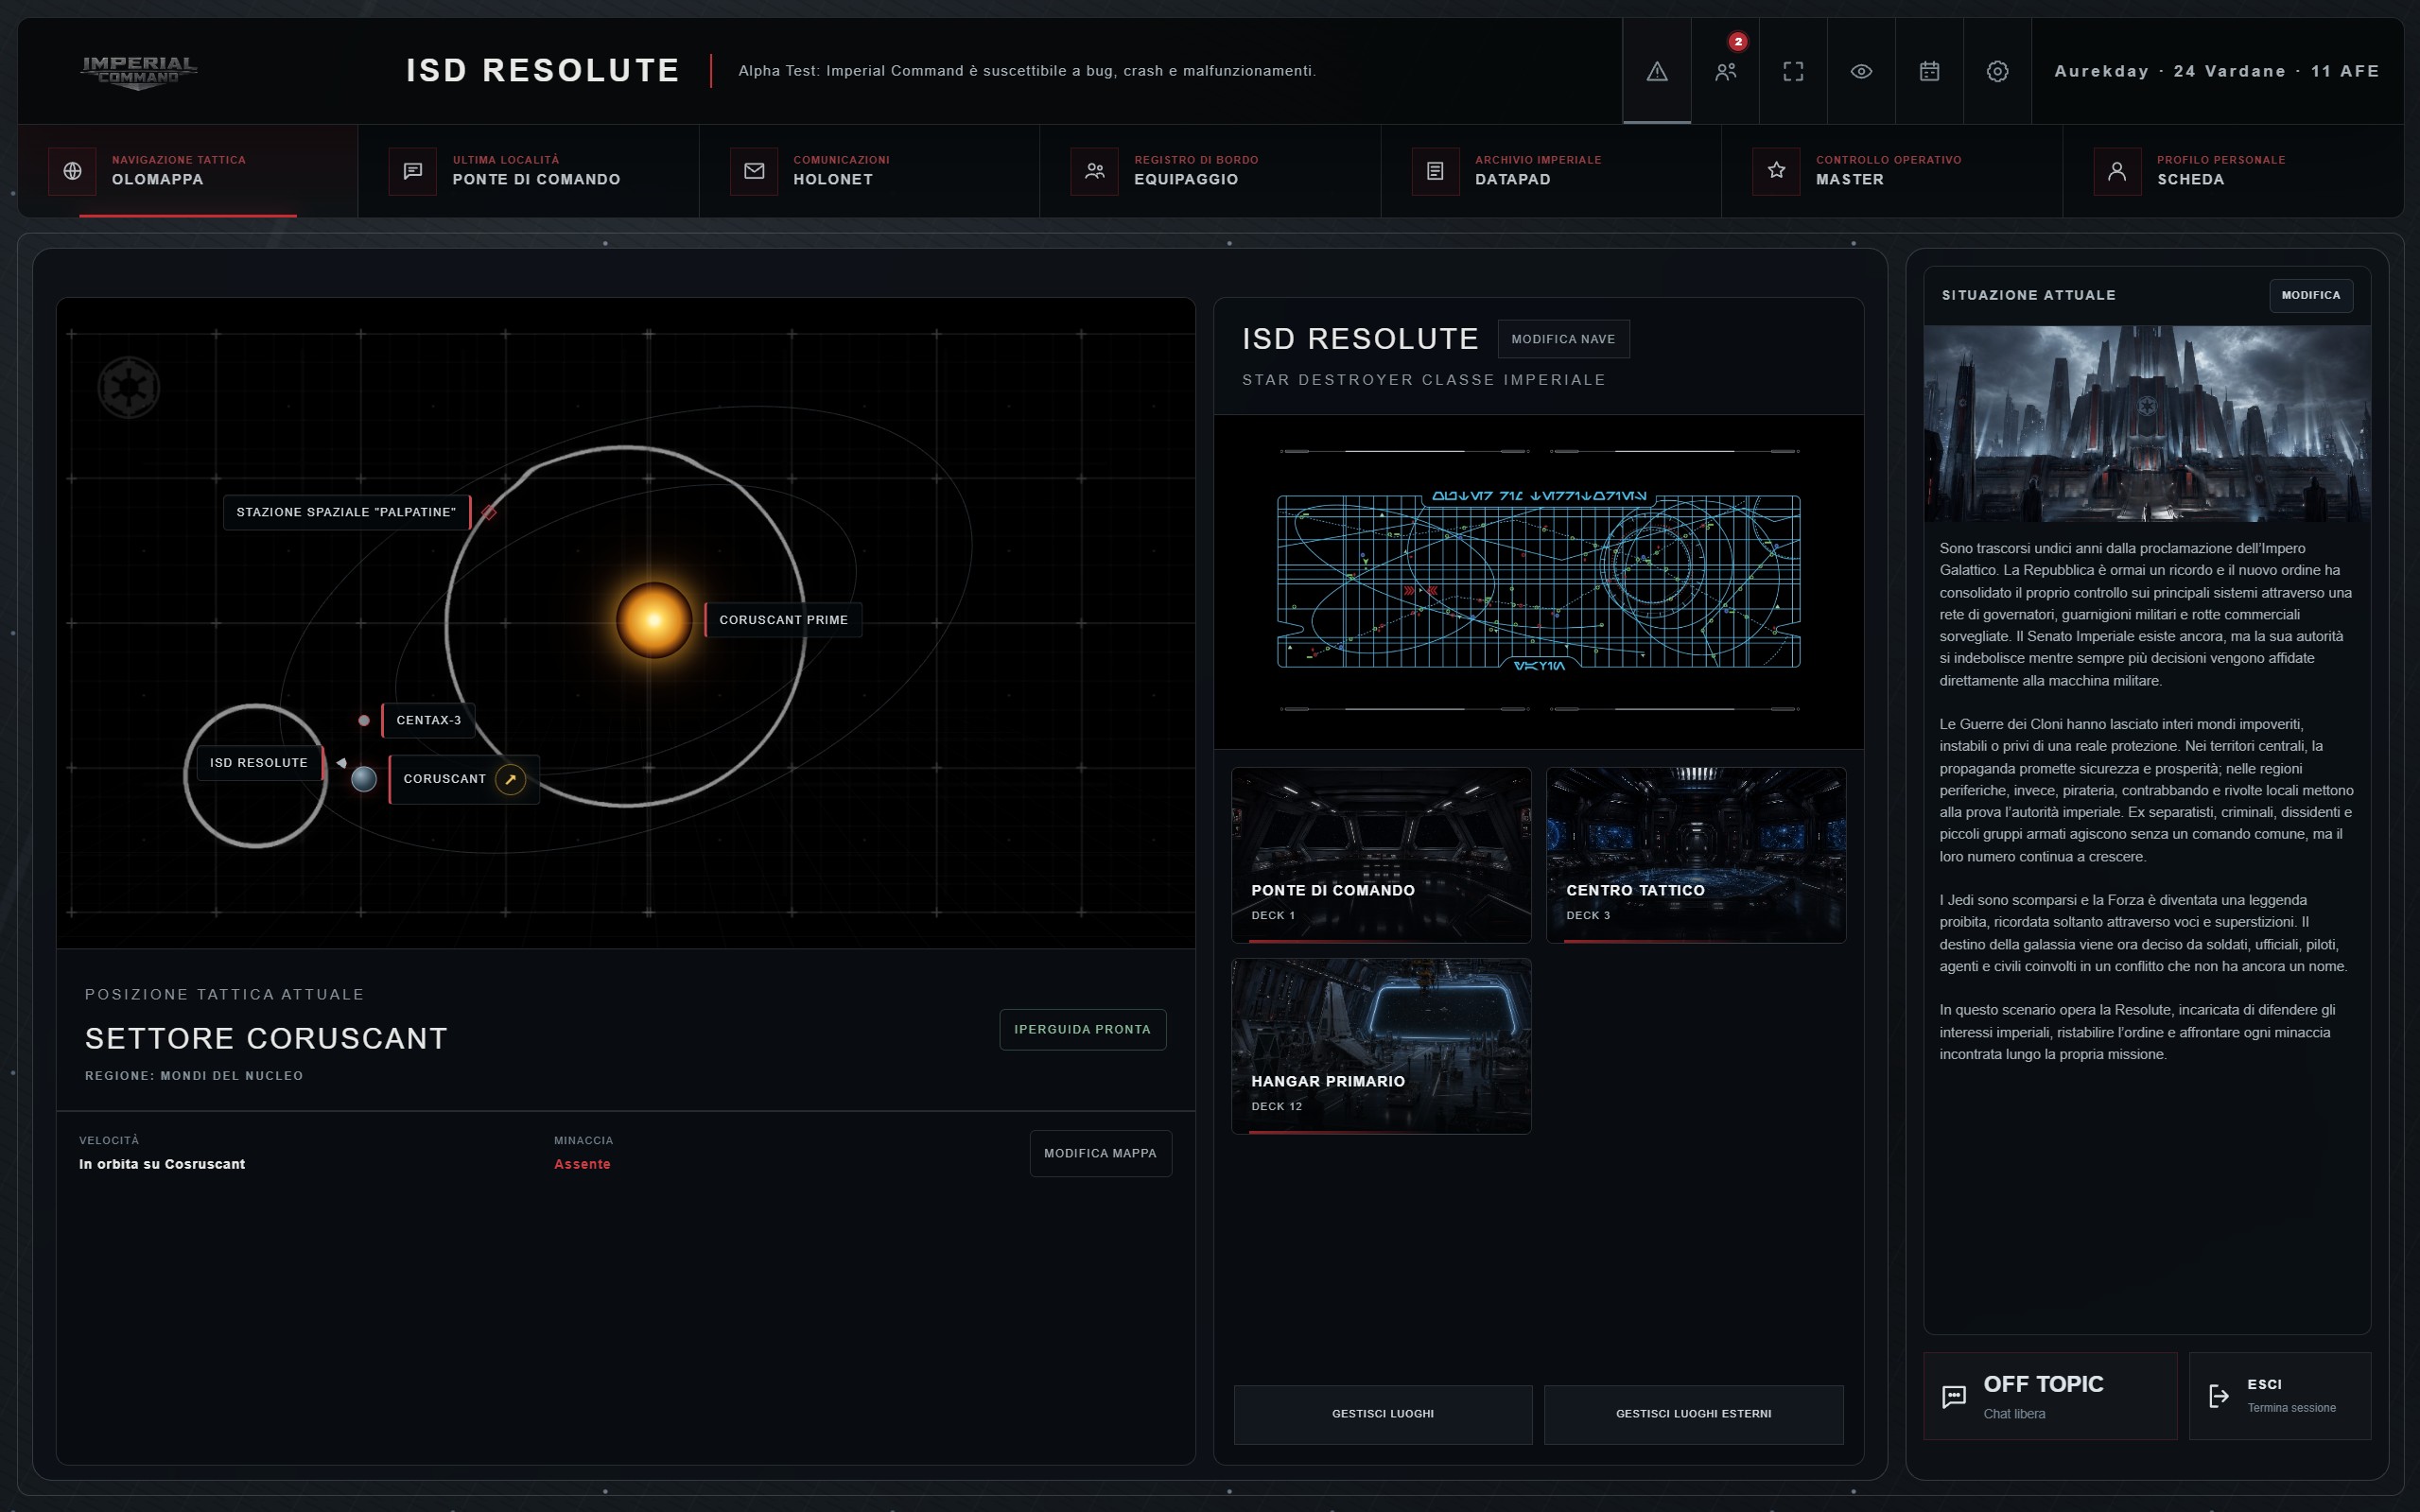Viewport: 2420px width, 1512px height.
Task: Click the document icon for Datapad
Action: coord(1435,171)
